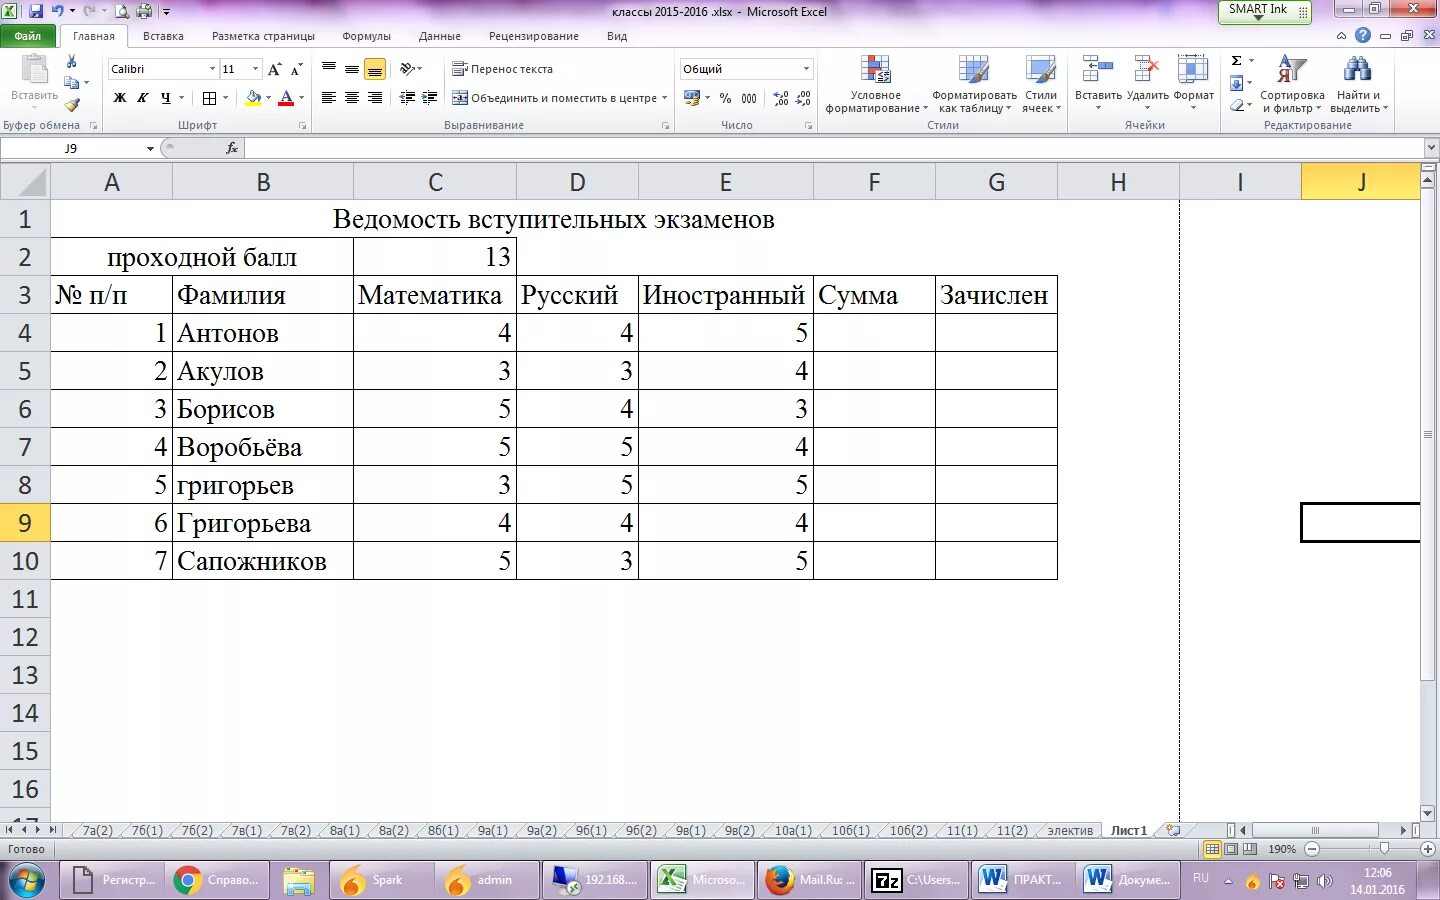Open the Файл tab
Screen dimensions: 1440x900
pyautogui.click(x=28, y=36)
